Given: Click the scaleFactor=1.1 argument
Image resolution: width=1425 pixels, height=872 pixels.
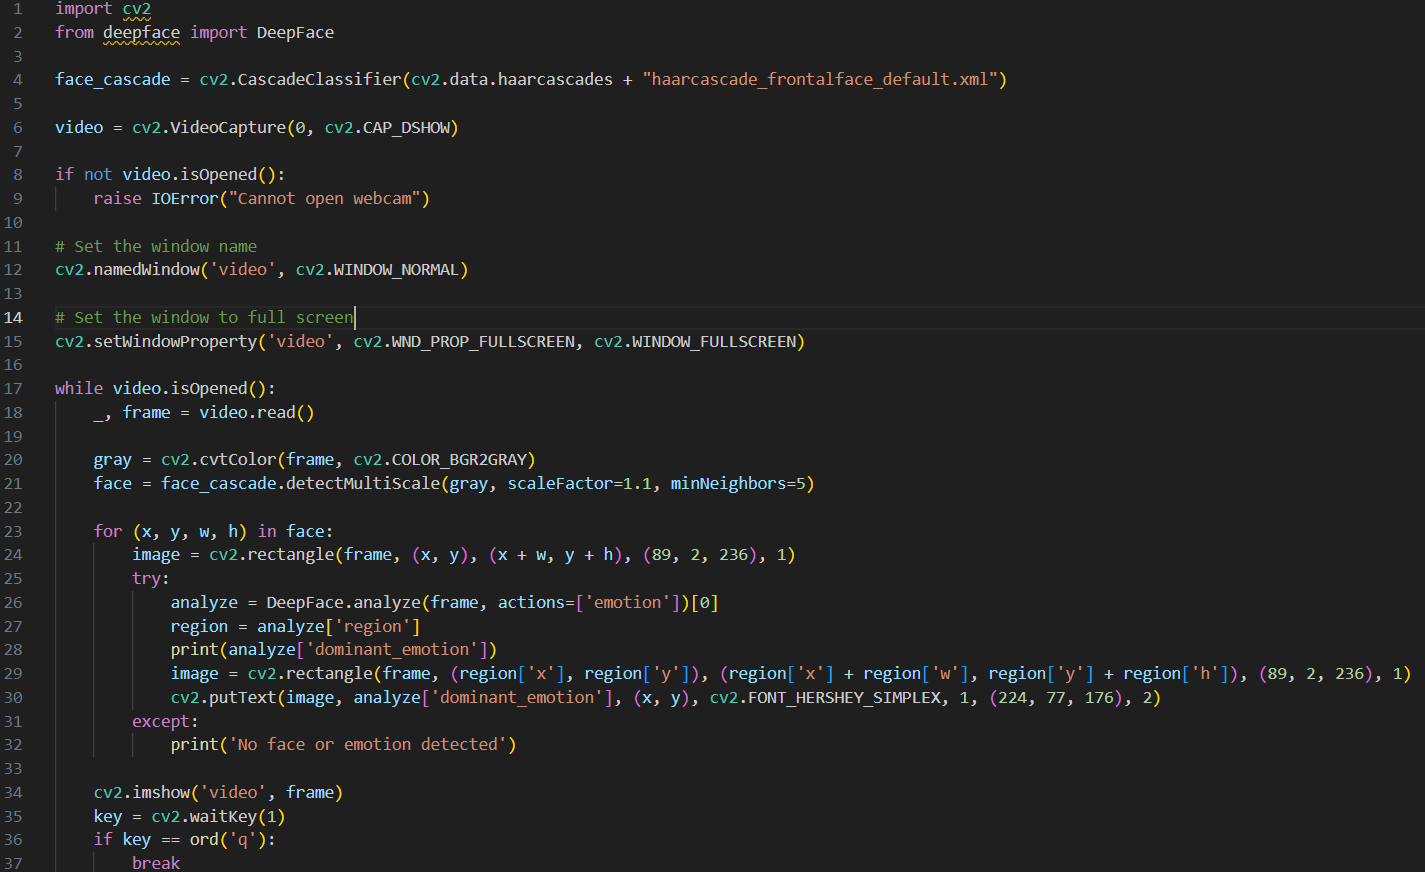Looking at the screenshot, I should tap(579, 483).
